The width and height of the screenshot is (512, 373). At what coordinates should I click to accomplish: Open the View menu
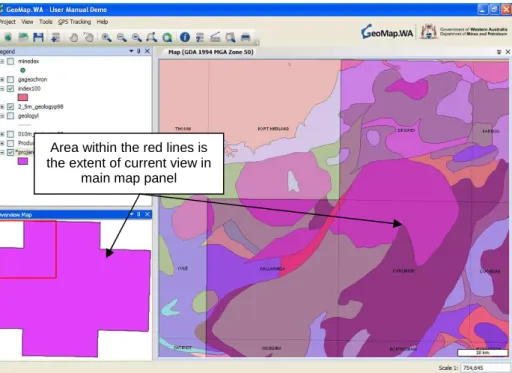click(27, 22)
